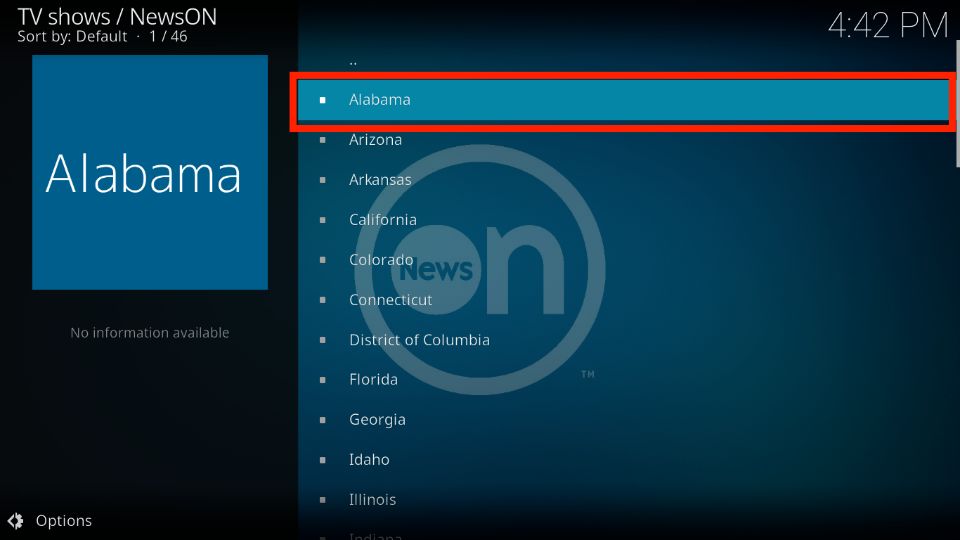Click the square bullet beside Colorado
Image resolution: width=960 pixels, height=540 pixels.
(x=323, y=260)
